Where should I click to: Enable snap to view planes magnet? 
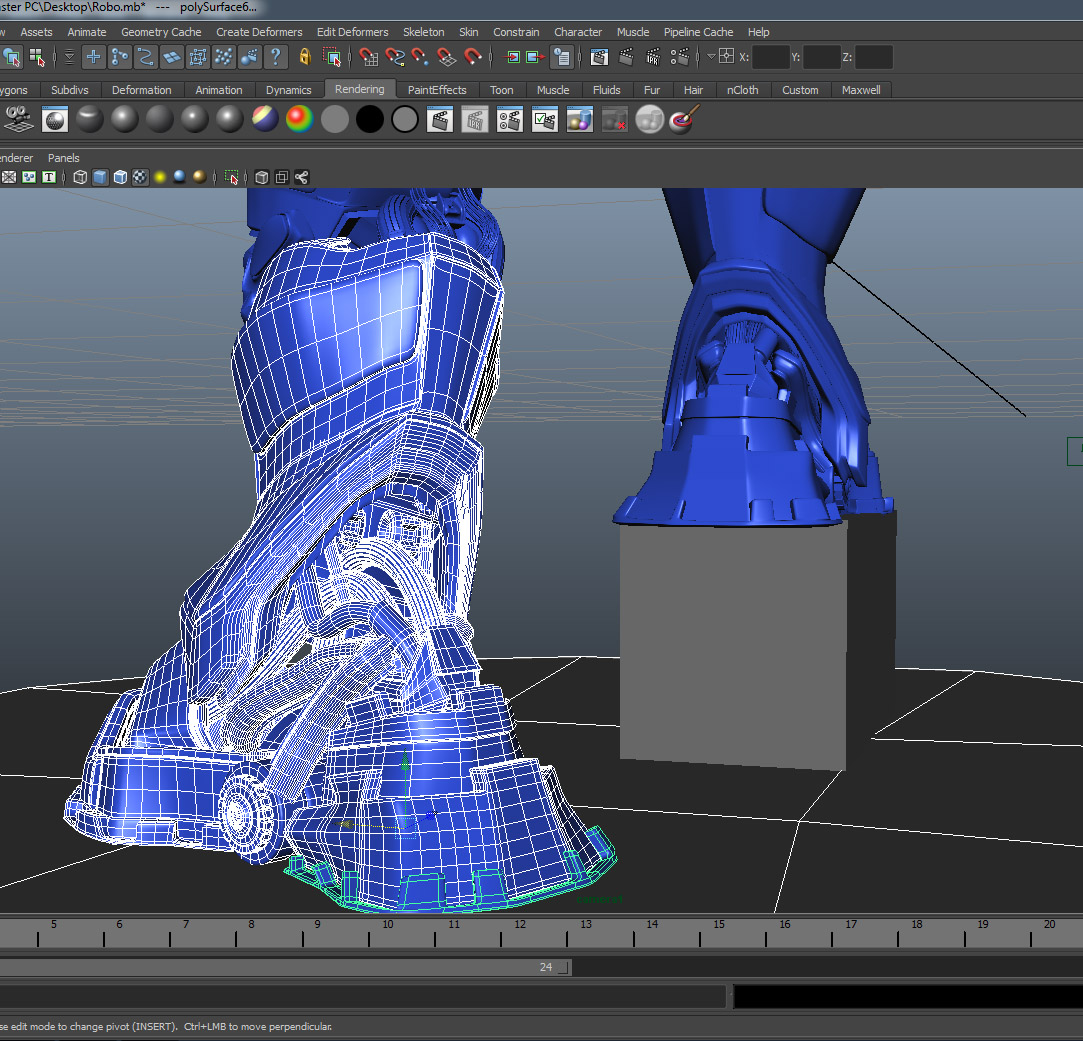[447, 57]
